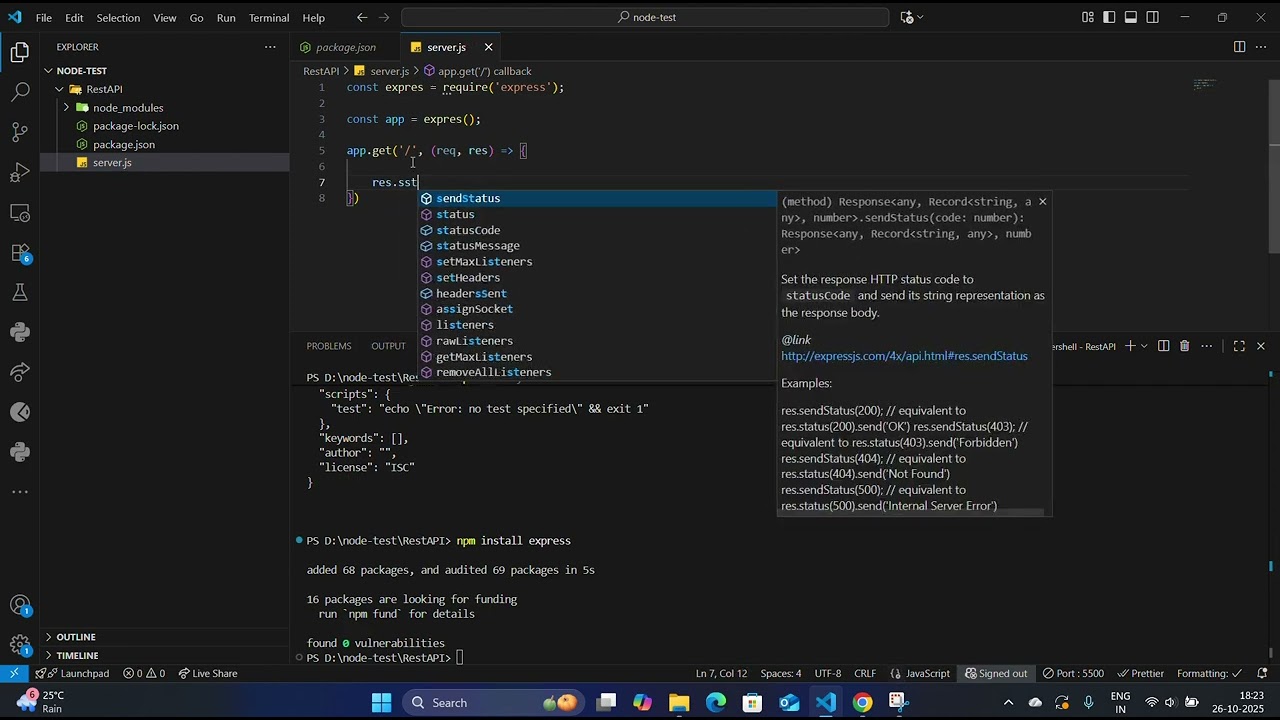Switch to the PROBLEMS panel tab
Viewport: 1280px width, 720px height.
[329, 346]
